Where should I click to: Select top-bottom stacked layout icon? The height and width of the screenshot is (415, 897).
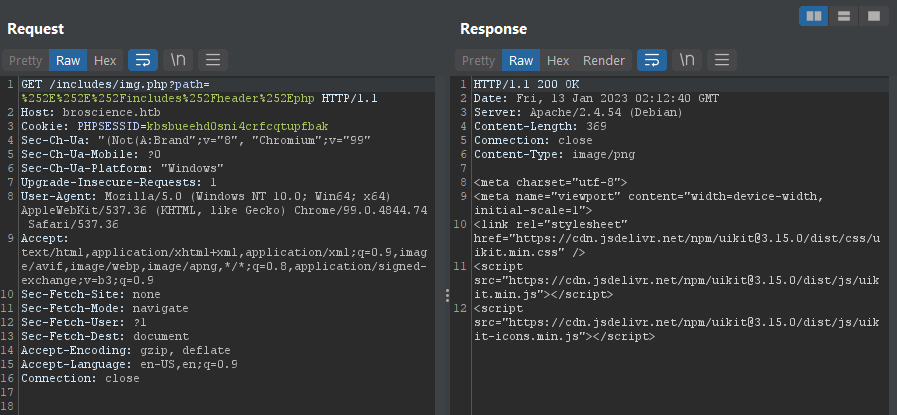[x=843, y=16]
